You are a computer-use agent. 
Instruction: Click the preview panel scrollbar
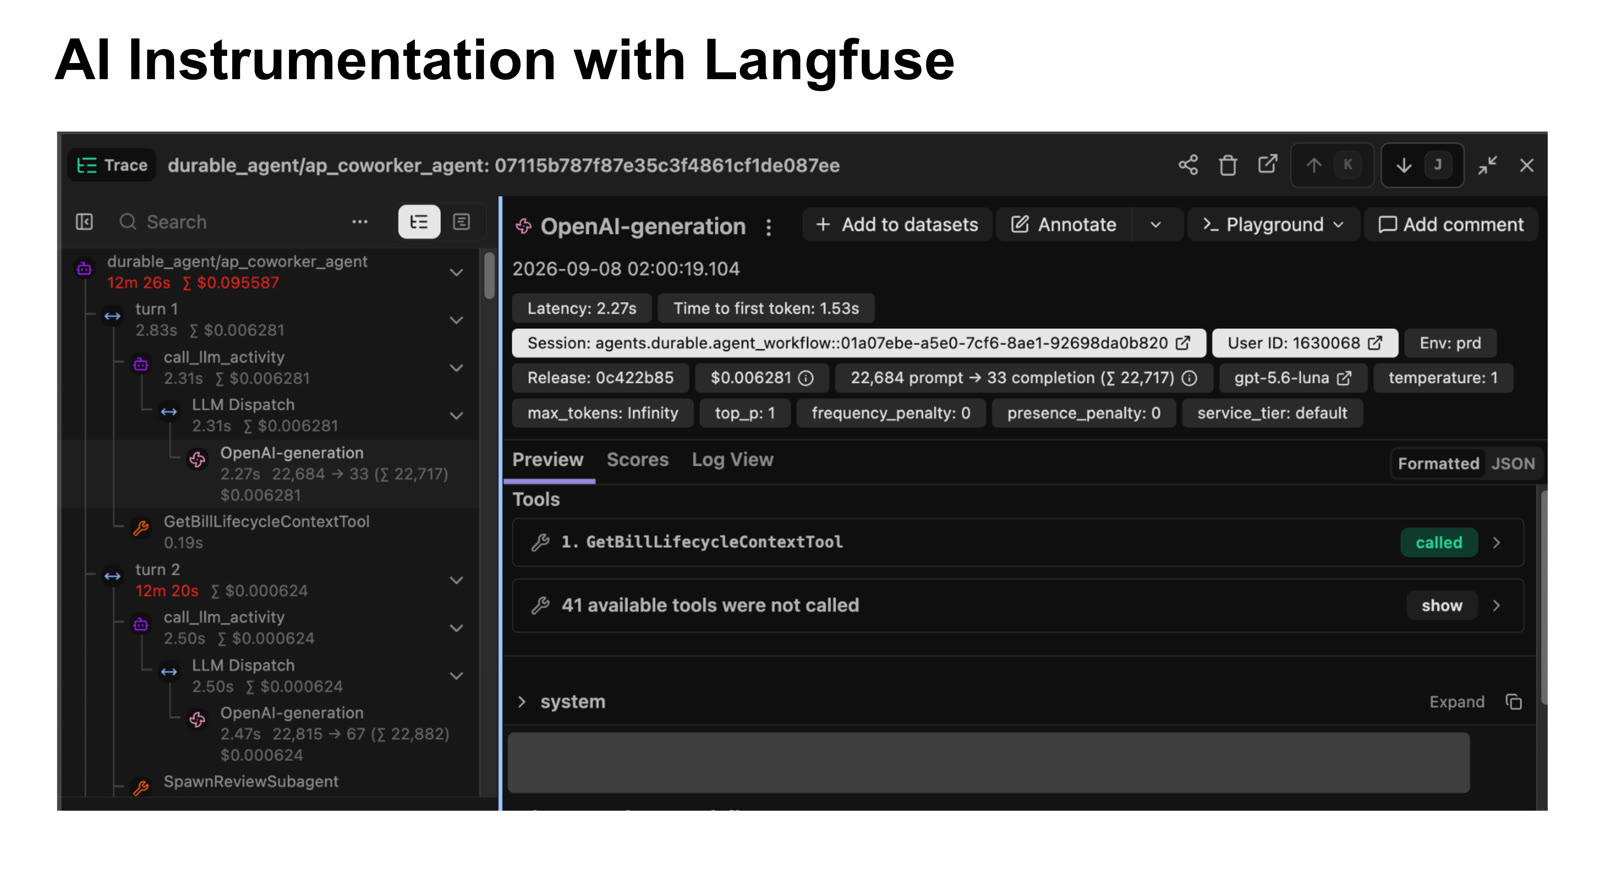[x=1543, y=597]
